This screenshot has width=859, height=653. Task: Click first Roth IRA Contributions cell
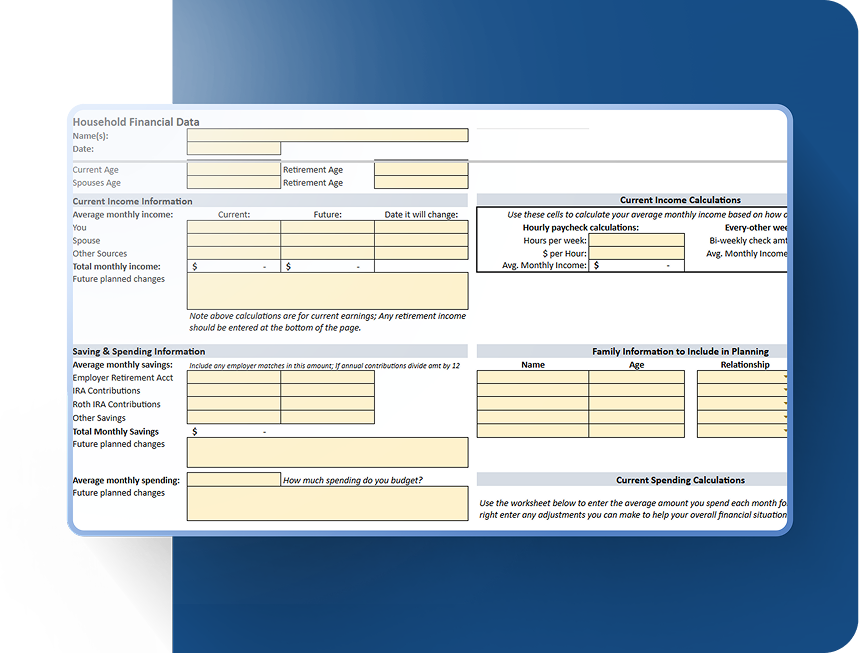tap(233, 404)
